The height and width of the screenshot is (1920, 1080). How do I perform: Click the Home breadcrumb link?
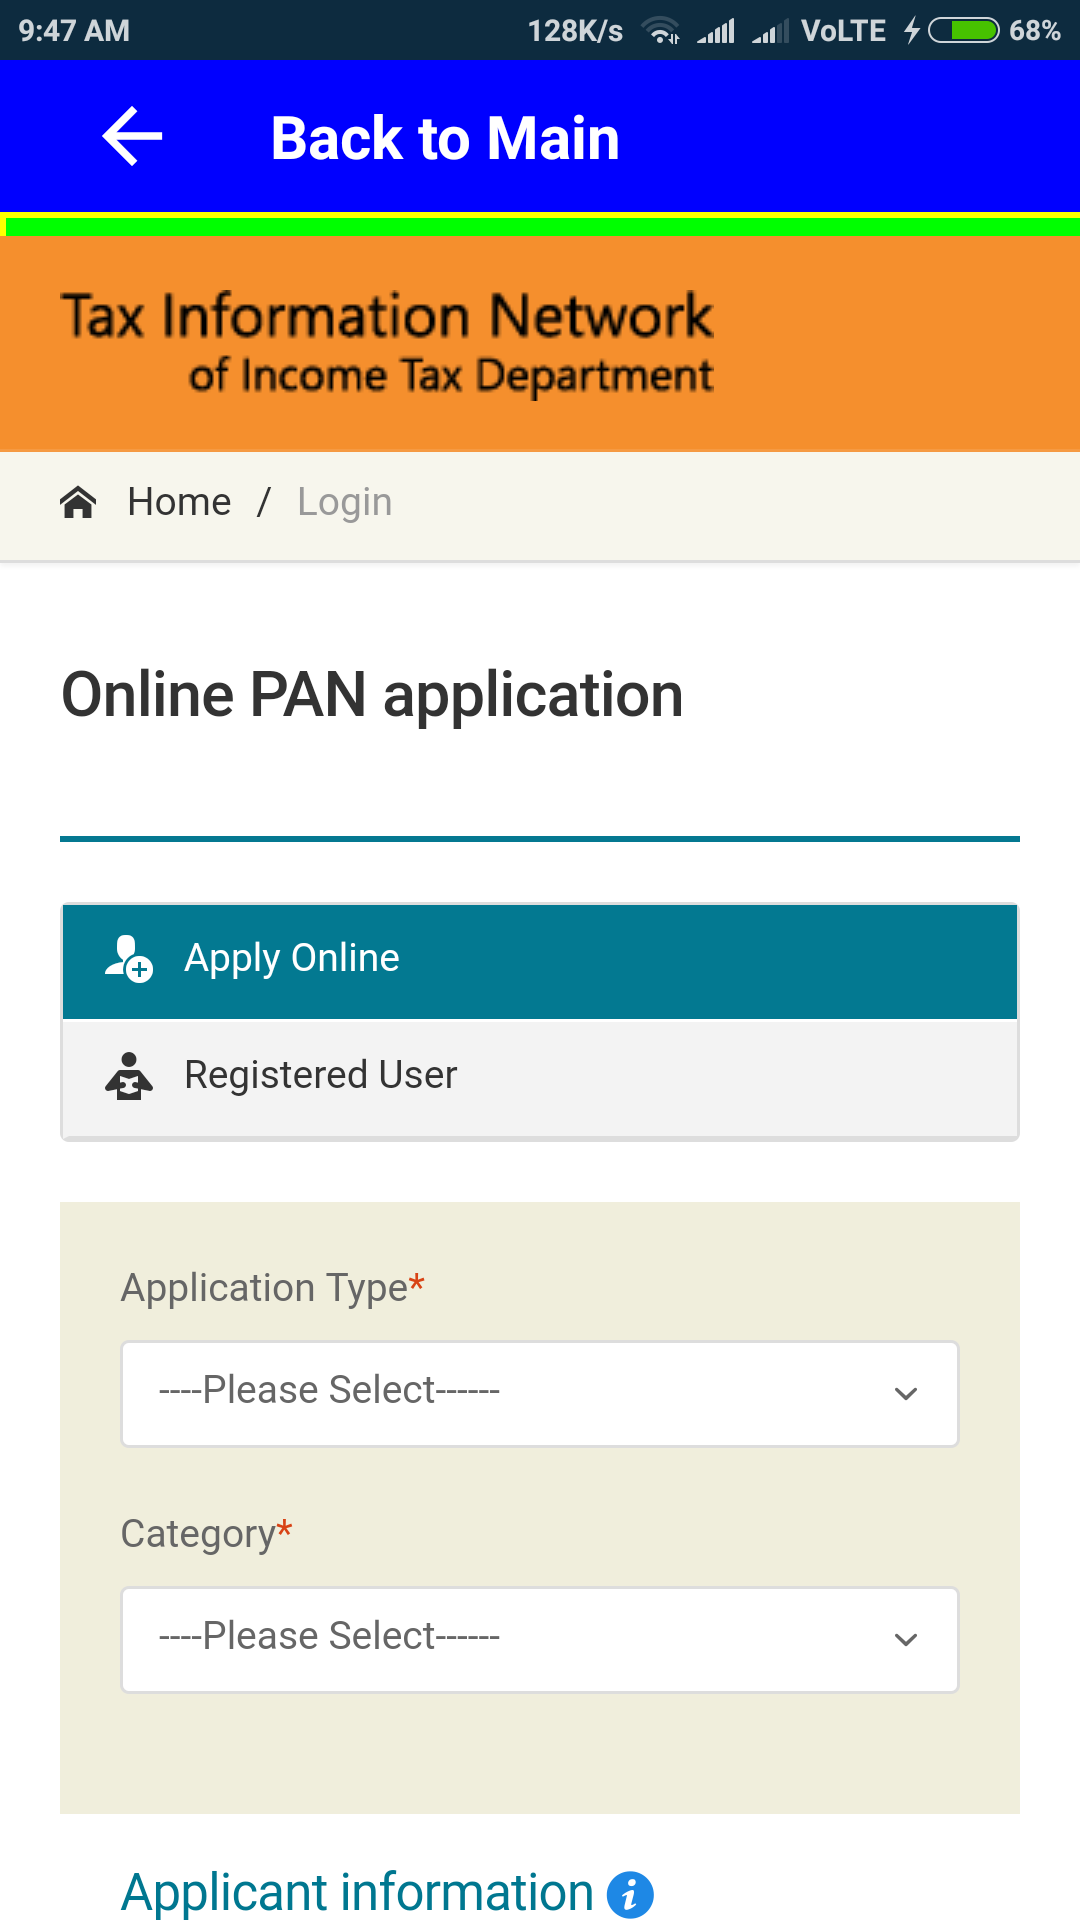click(179, 501)
